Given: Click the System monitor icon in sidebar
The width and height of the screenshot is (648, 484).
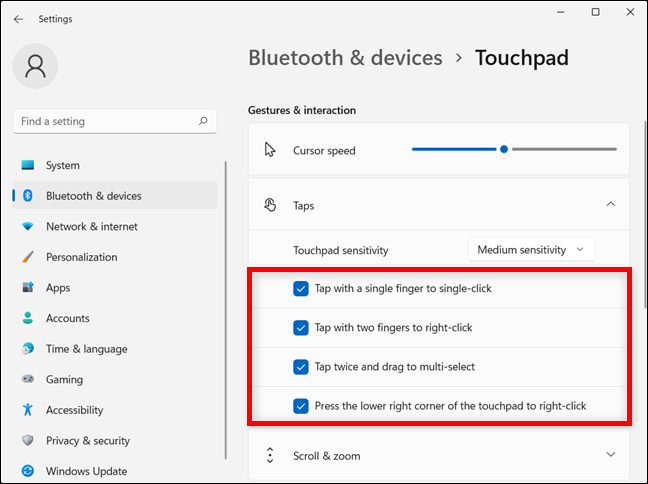Looking at the screenshot, I should [28, 166].
